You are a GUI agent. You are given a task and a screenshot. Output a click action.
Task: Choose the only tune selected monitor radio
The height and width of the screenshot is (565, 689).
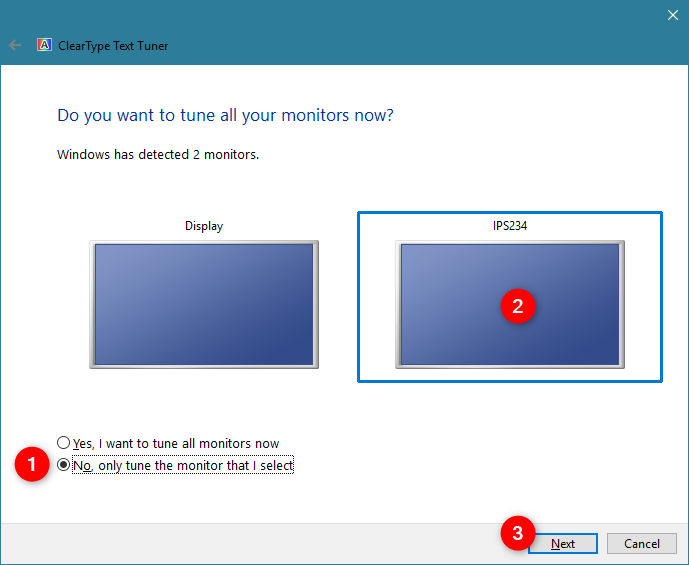pos(63,465)
